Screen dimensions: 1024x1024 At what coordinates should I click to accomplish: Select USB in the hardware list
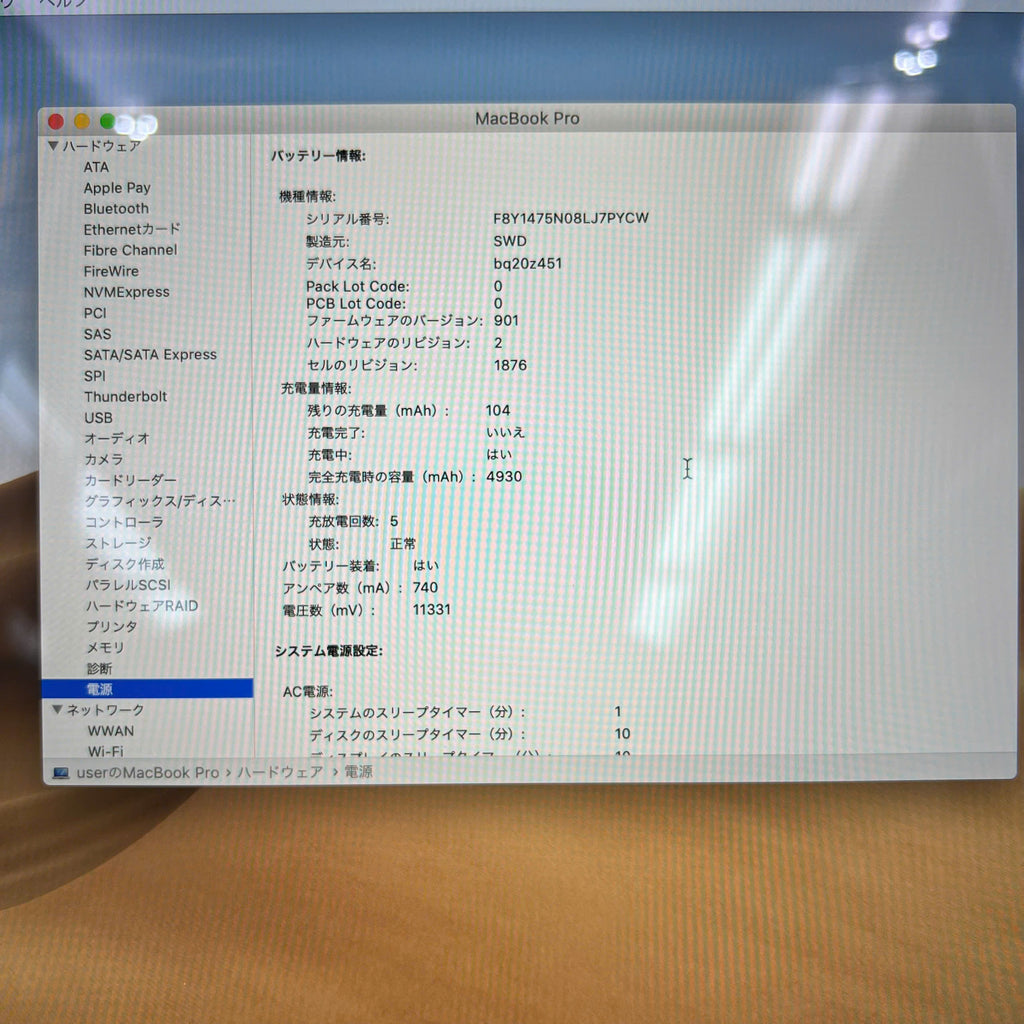click(x=99, y=417)
